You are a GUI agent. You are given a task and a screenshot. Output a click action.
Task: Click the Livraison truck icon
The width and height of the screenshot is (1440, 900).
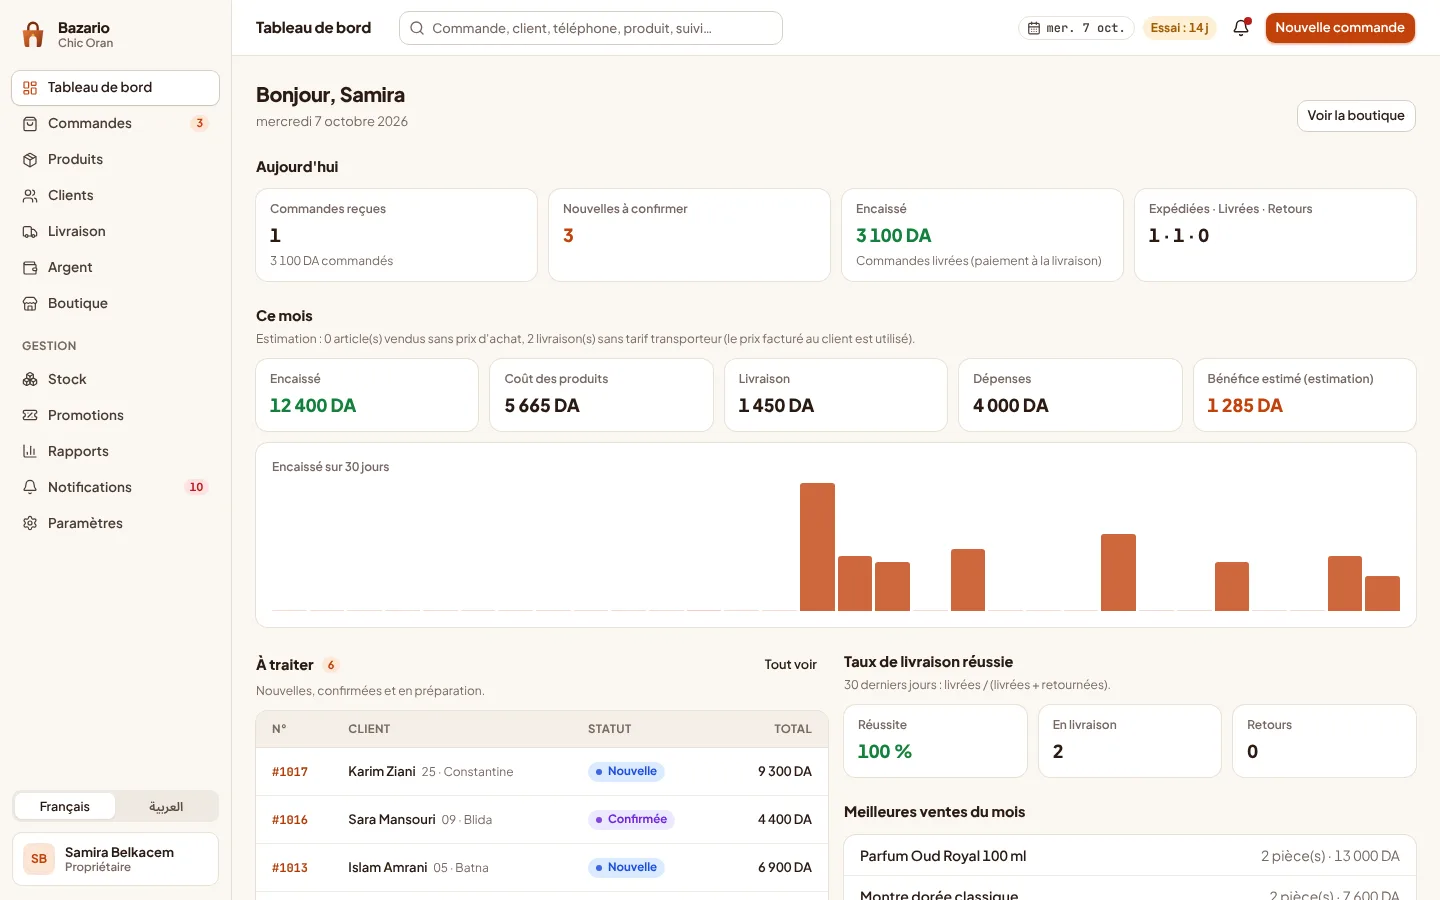30,232
